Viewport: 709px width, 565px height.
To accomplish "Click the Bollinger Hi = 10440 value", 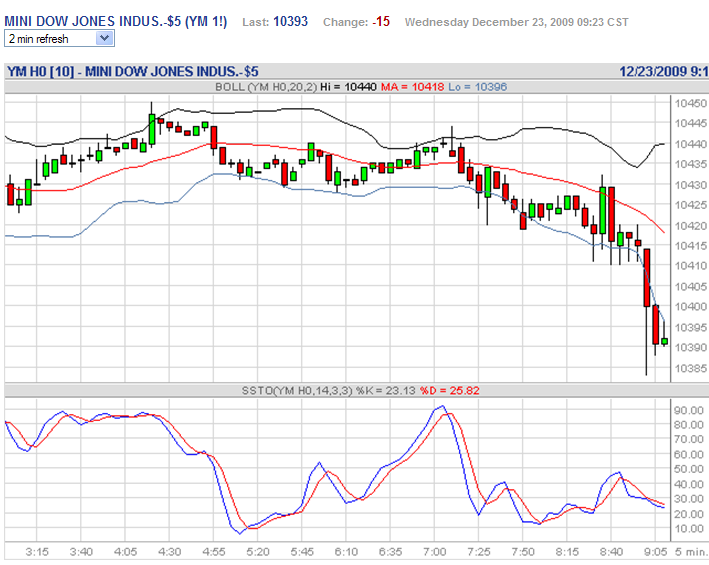I will point(348,87).
